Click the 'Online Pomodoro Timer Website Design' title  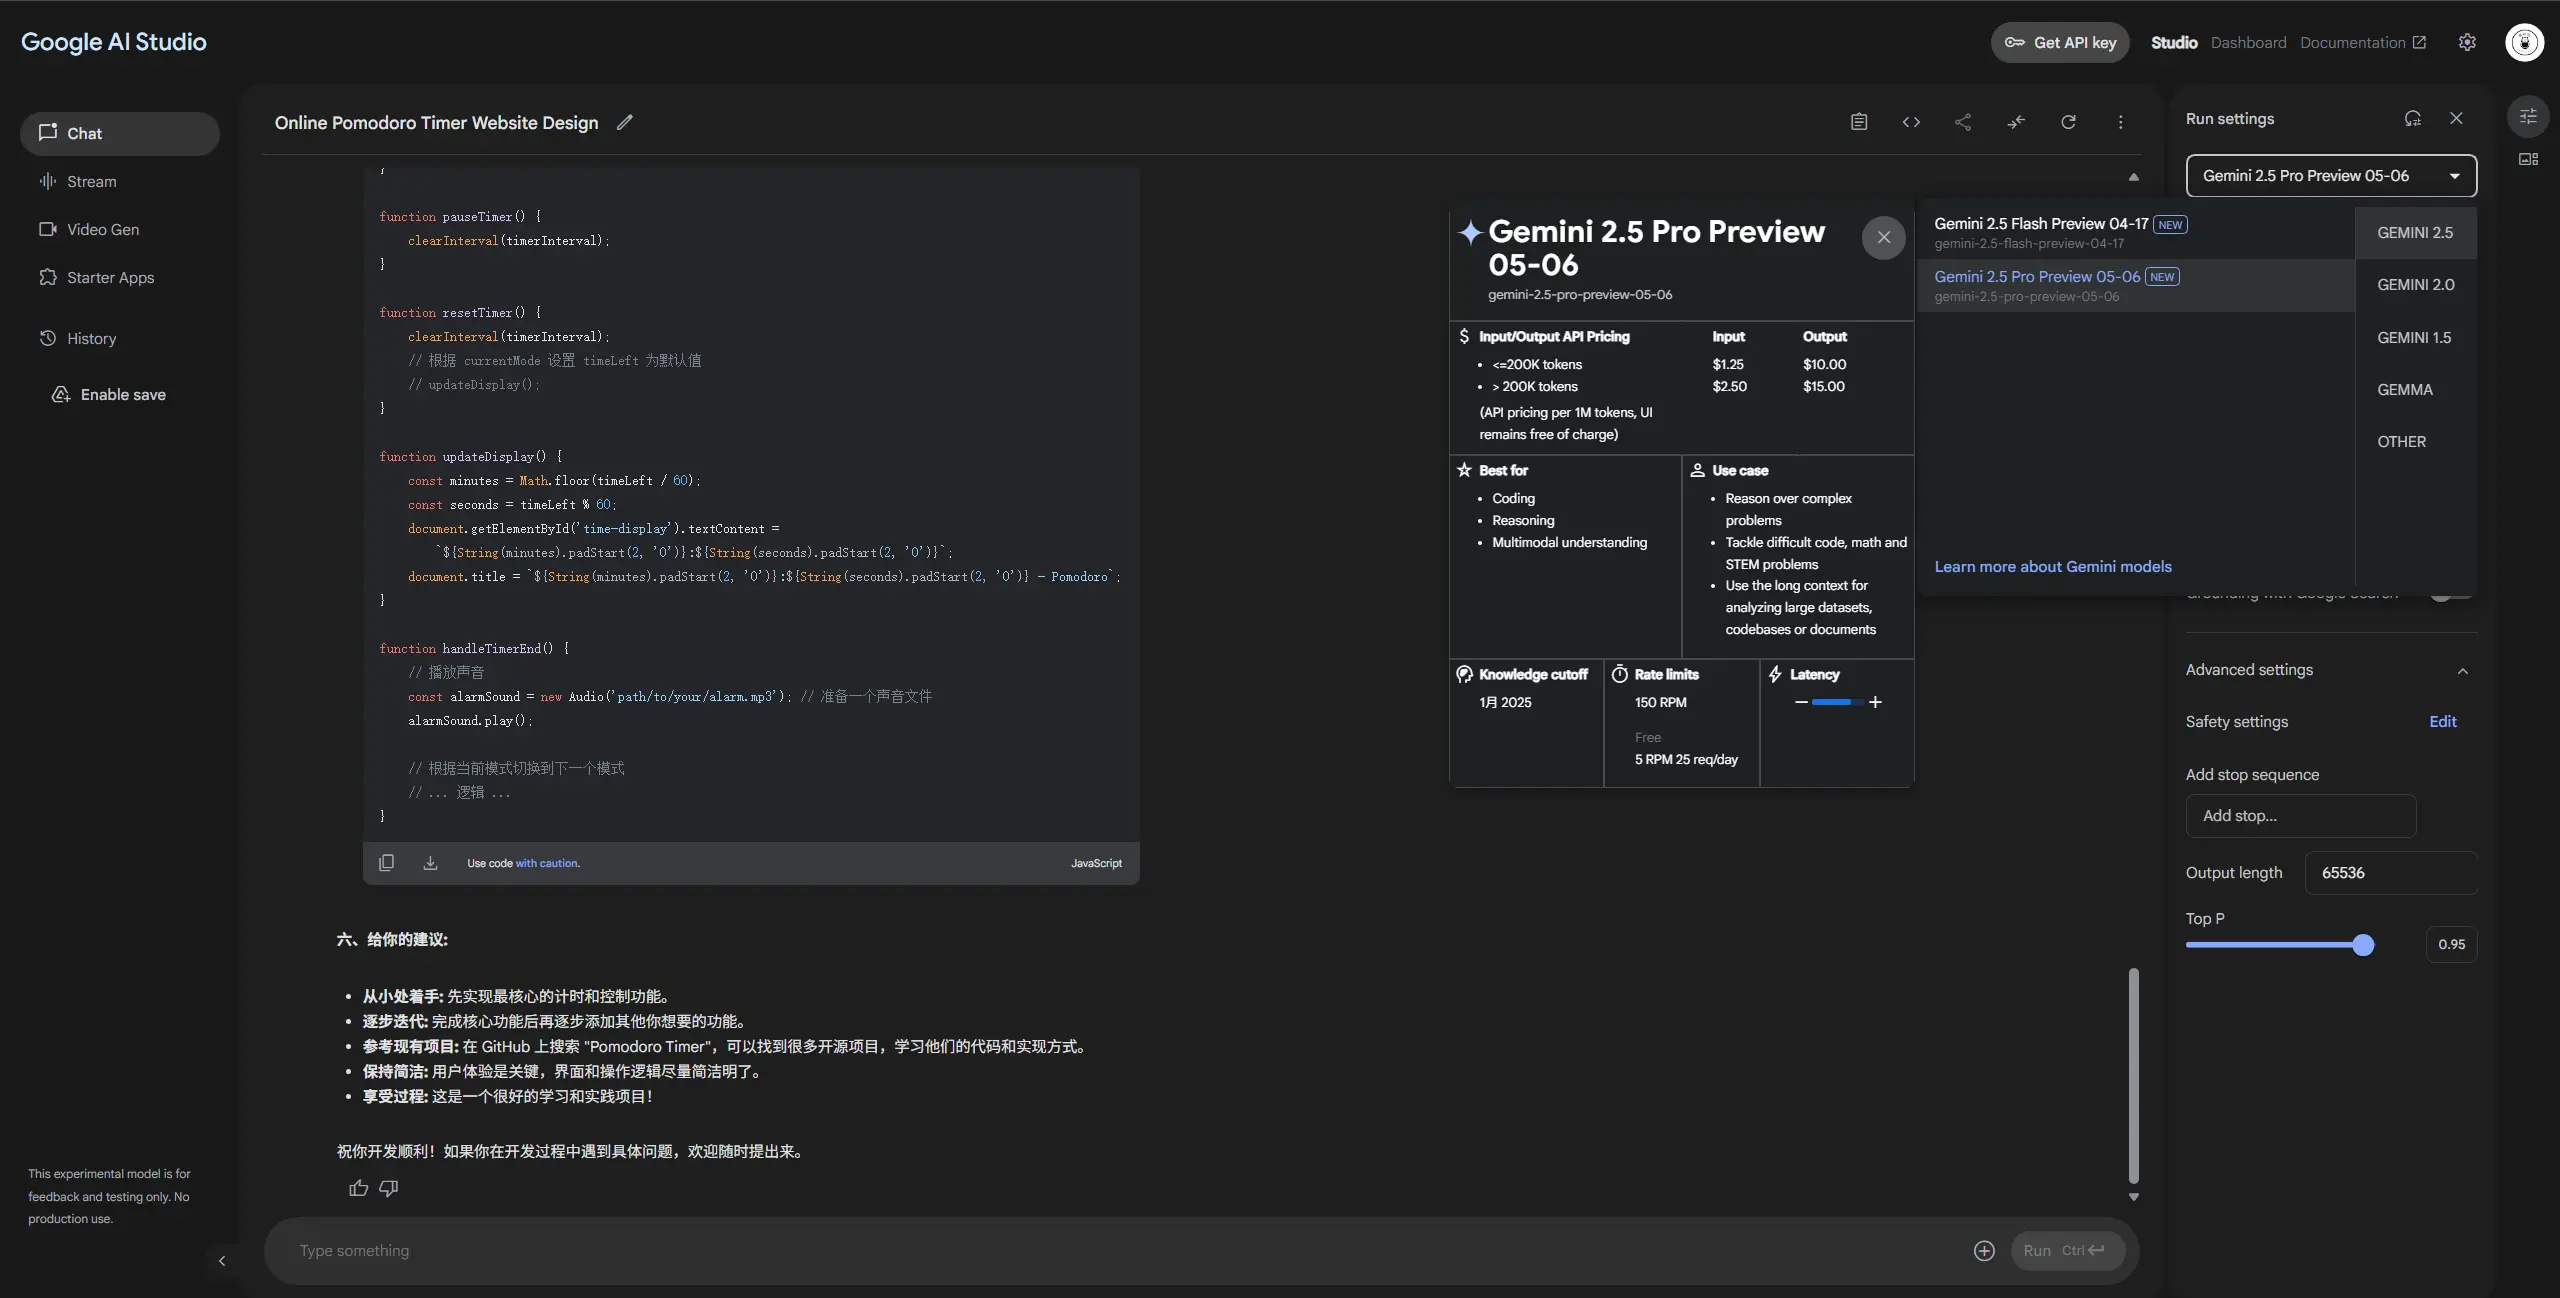[437, 123]
